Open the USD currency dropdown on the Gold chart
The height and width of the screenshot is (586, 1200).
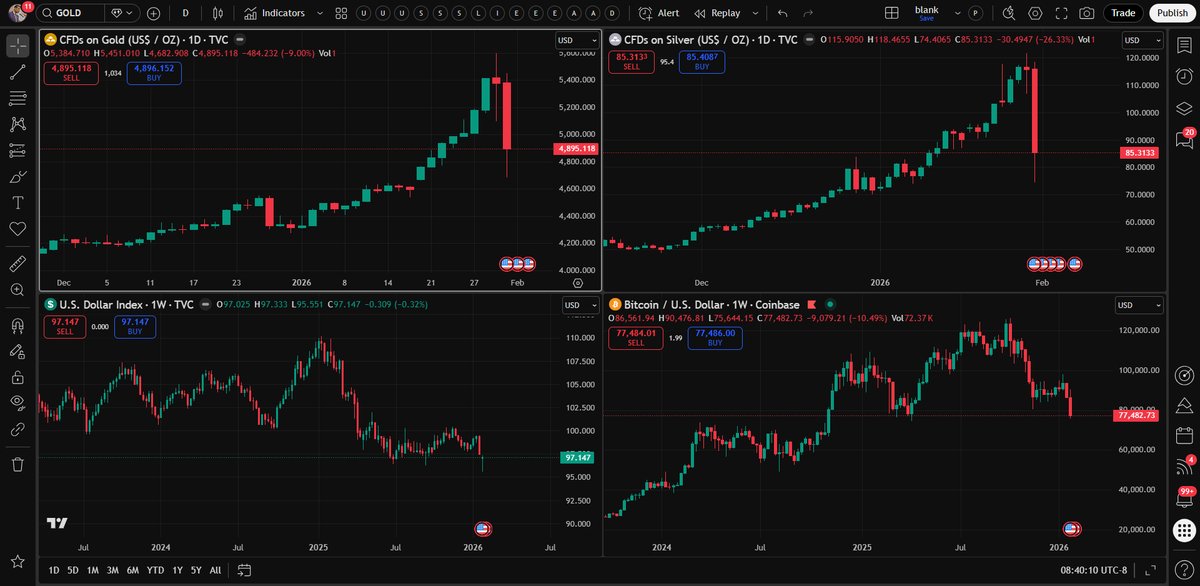point(575,40)
